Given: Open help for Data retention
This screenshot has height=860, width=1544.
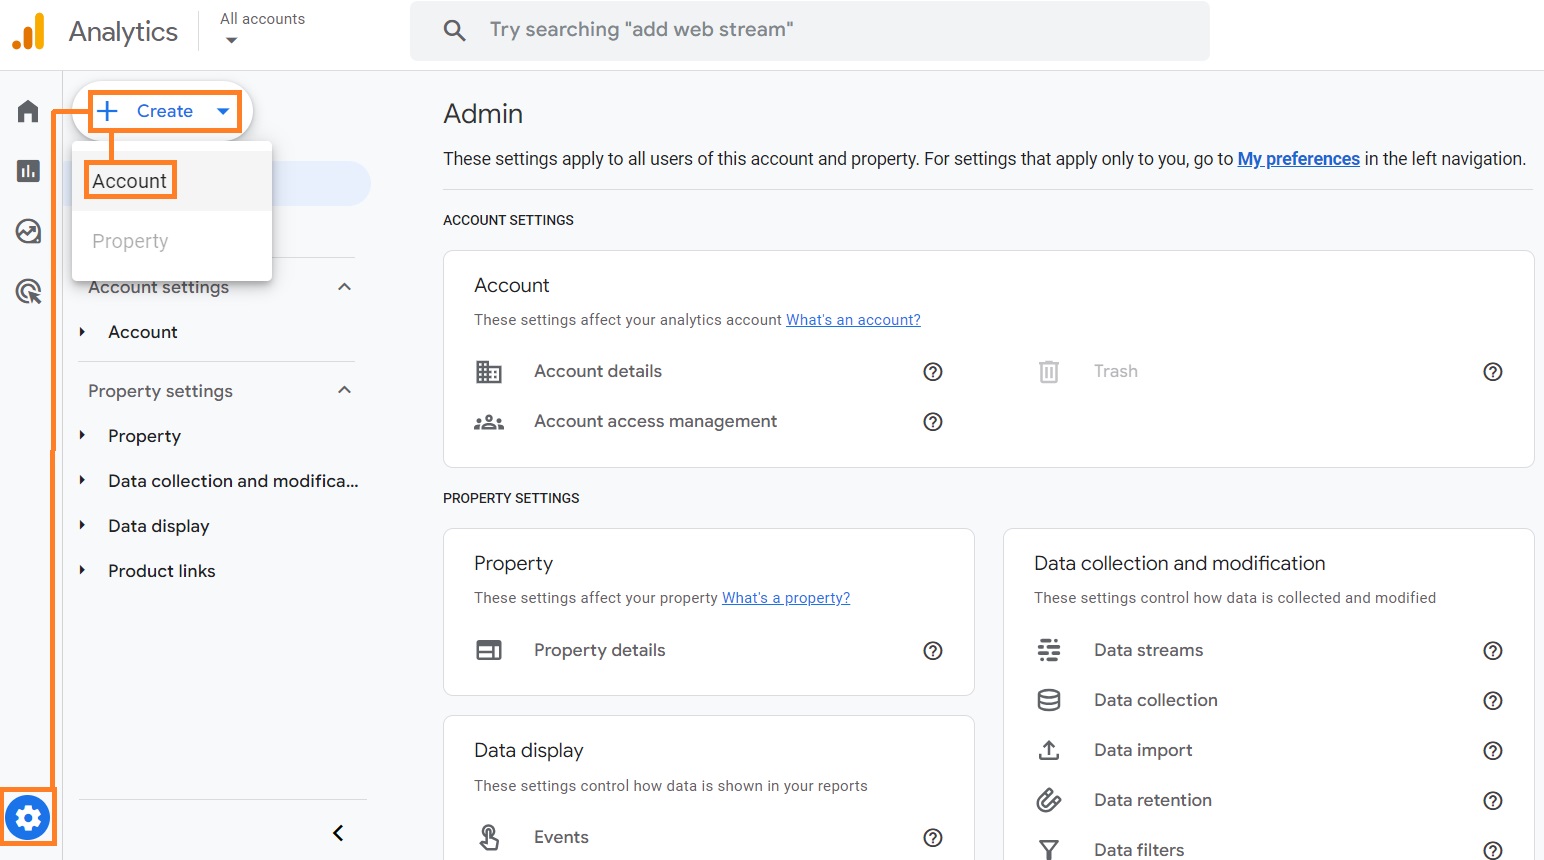Looking at the screenshot, I should pyautogui.click(x=1493, y=801).
